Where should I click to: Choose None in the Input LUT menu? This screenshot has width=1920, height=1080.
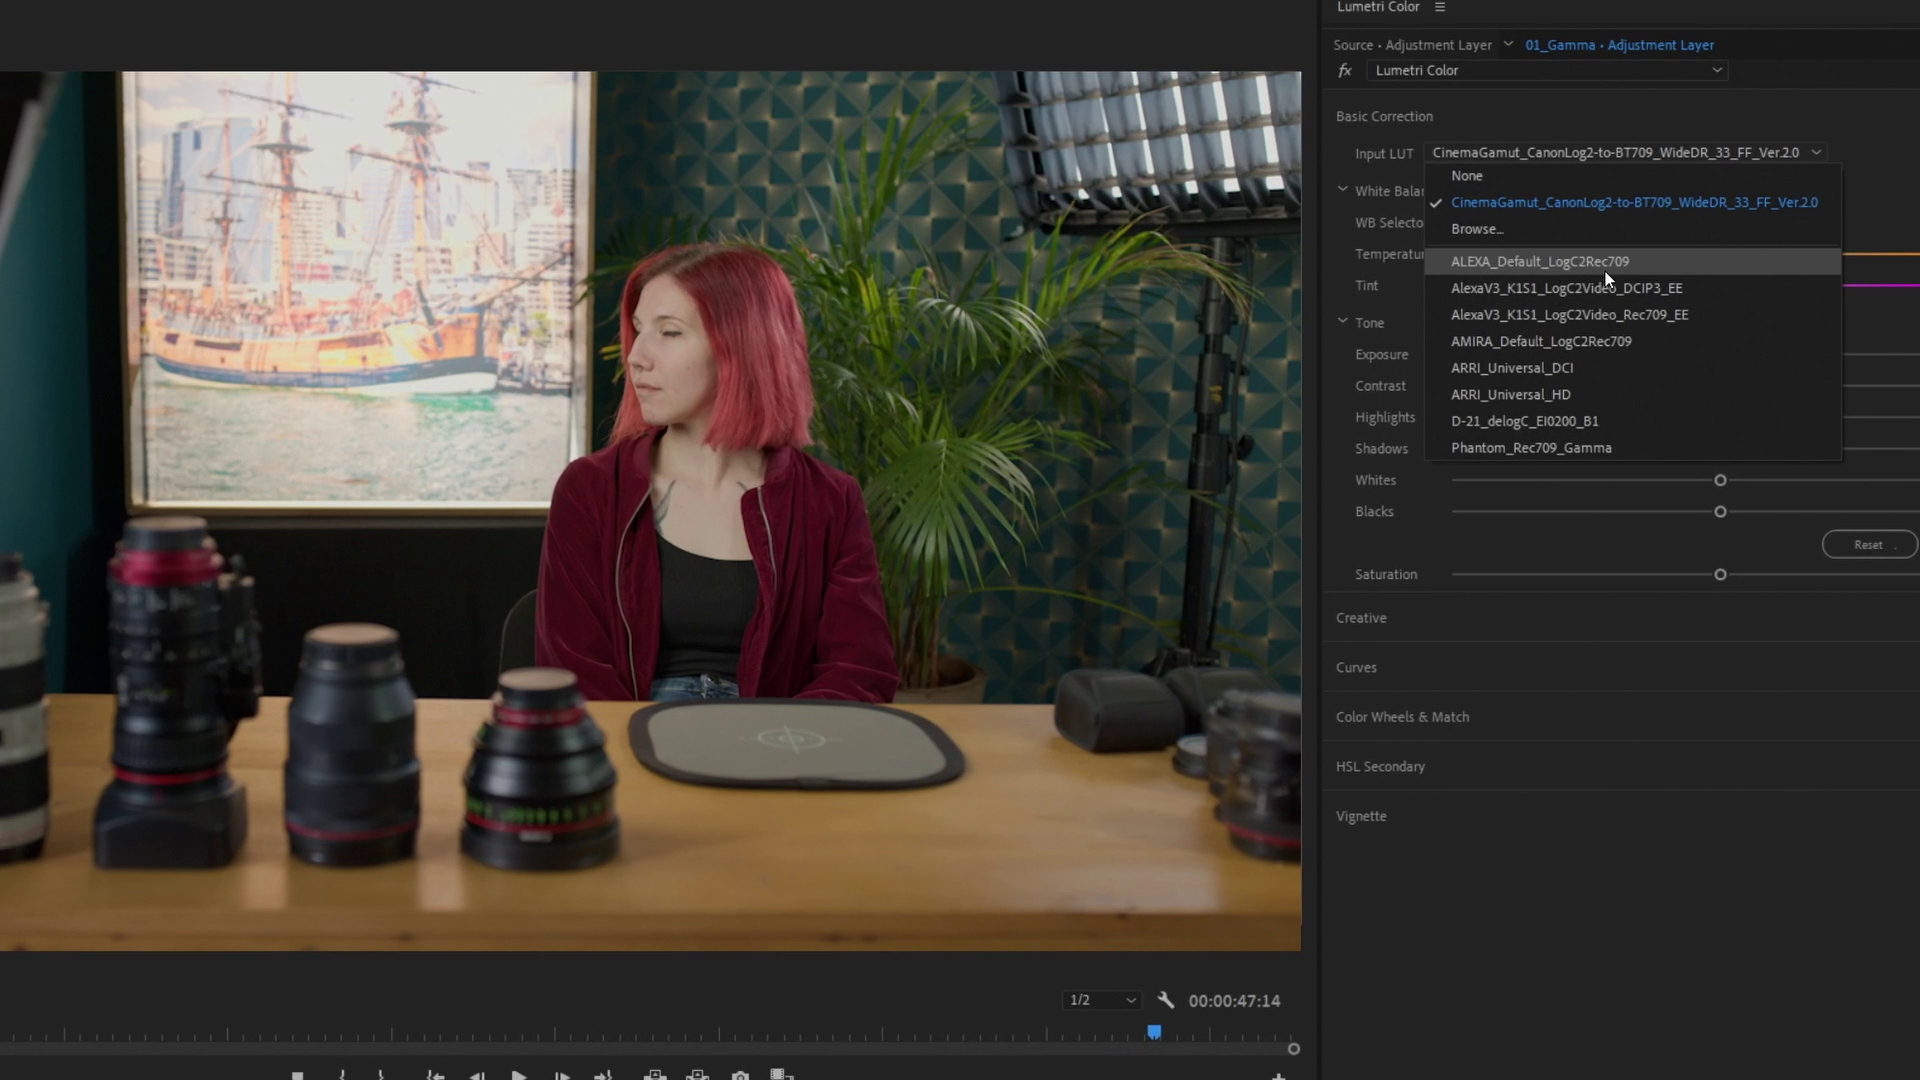click(1467, 176)
